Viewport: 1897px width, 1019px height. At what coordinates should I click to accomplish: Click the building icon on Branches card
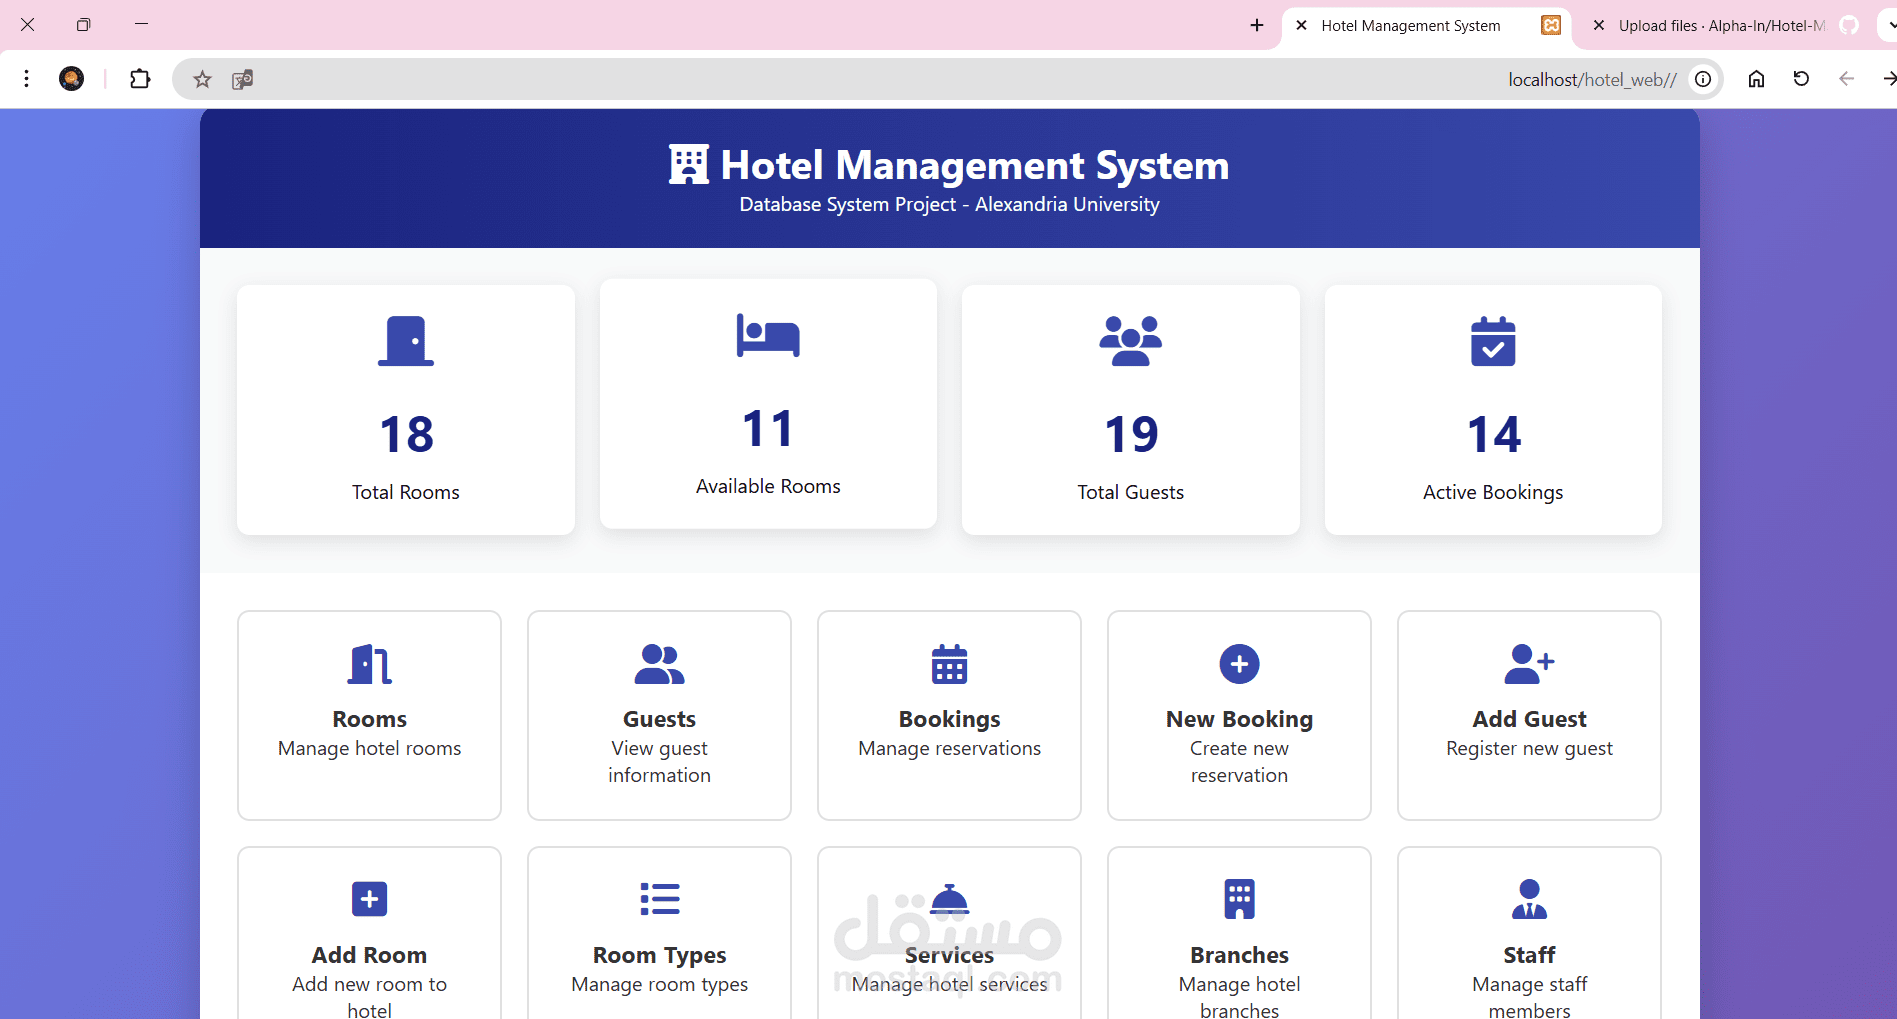click(1238, 899)
